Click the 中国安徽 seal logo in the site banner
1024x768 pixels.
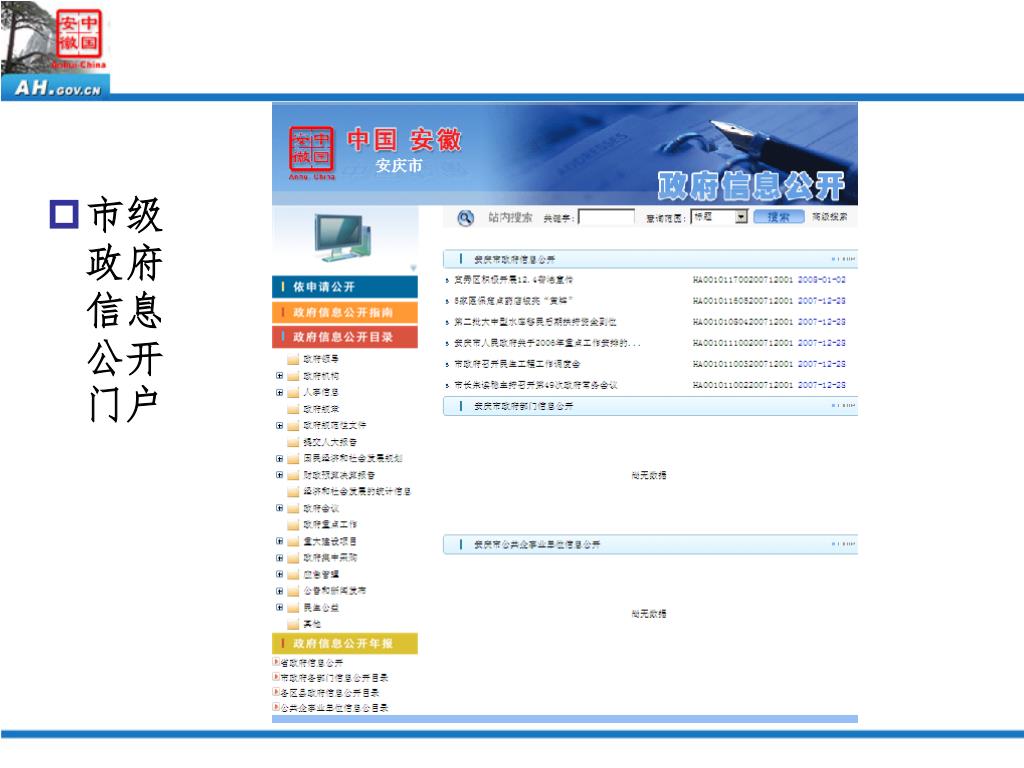click(x=312, y=153)
